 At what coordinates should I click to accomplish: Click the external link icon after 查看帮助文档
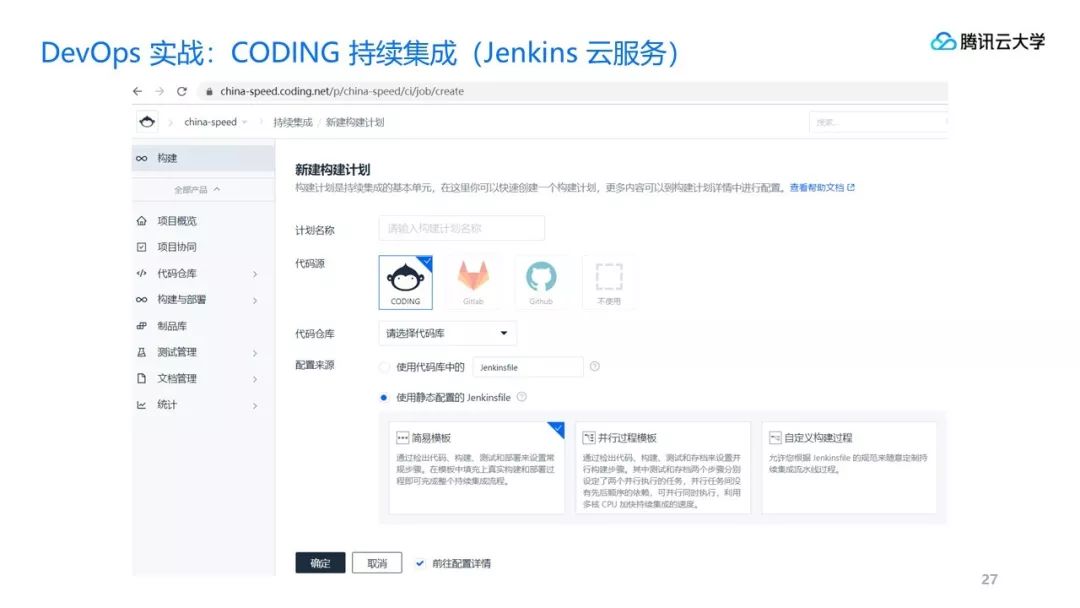coord(851,187)
